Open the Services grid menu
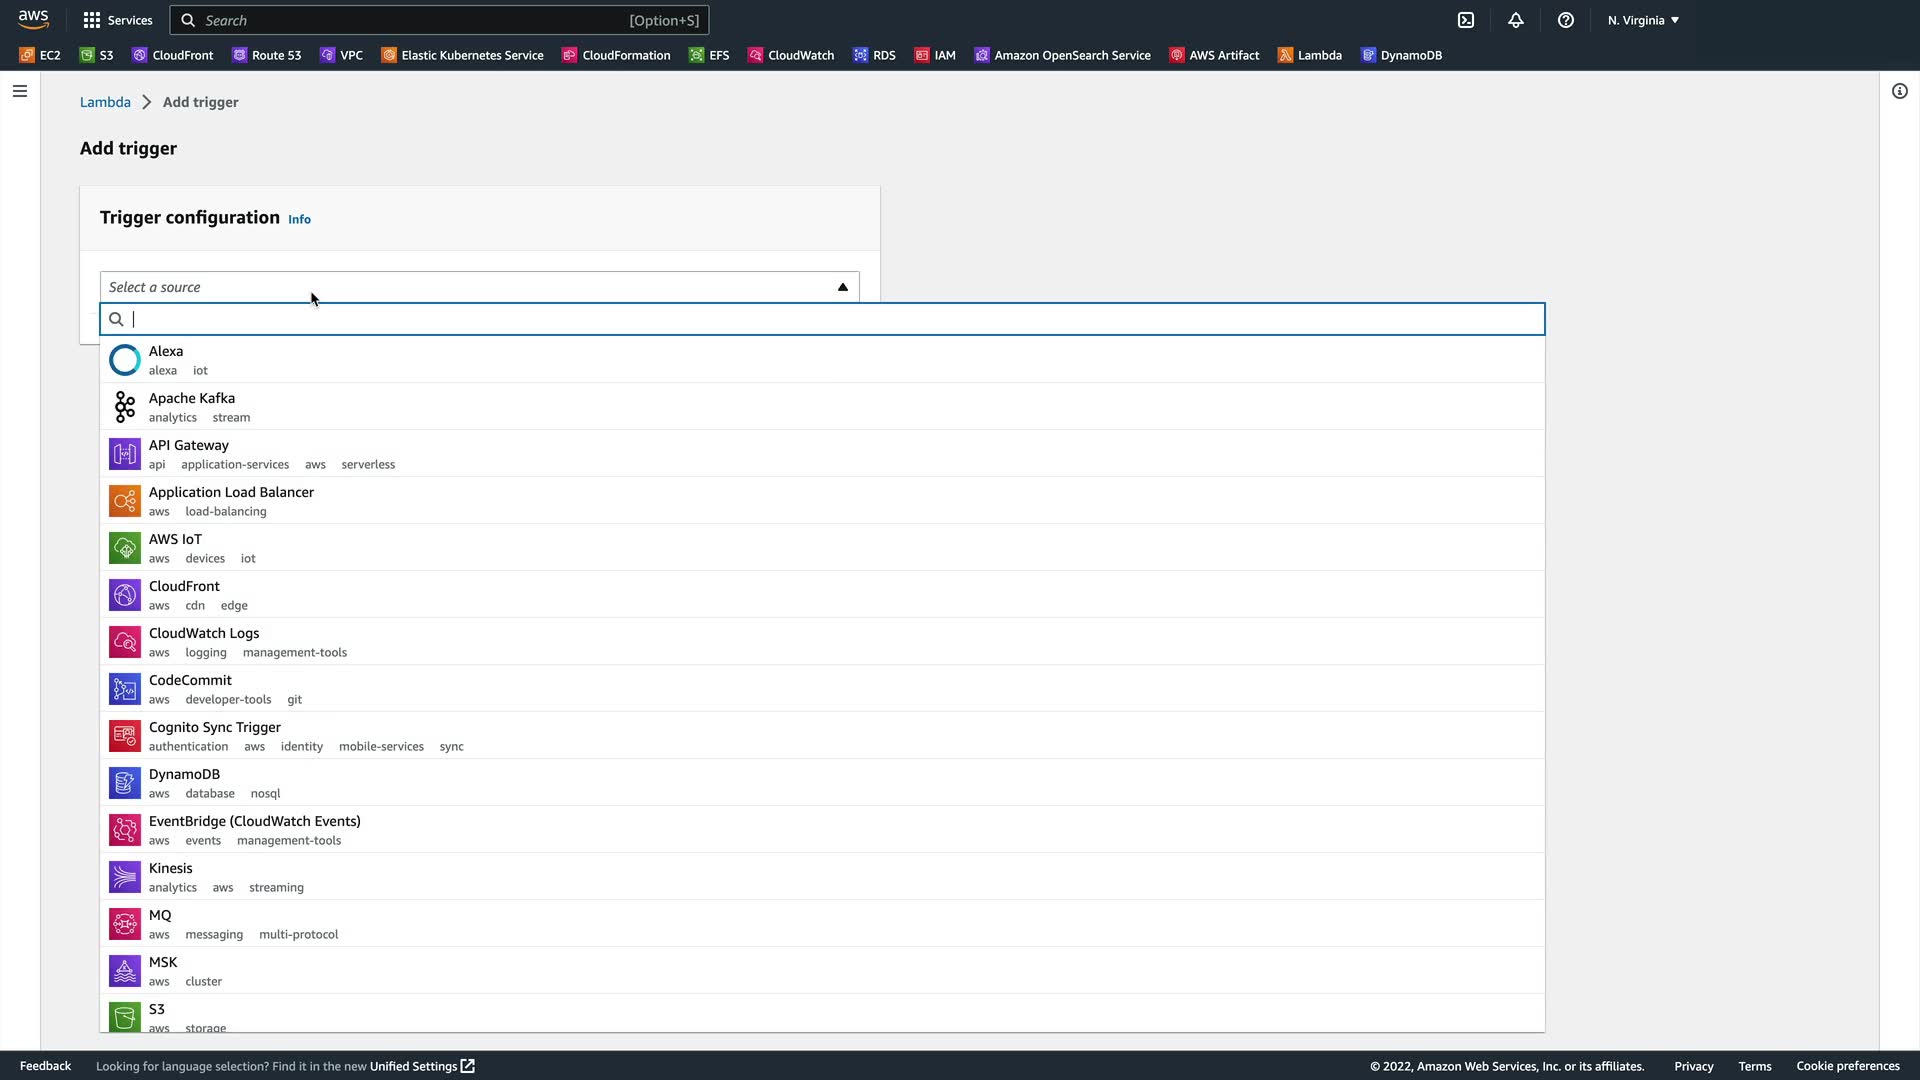The image size is (1920, 1080). pyautogui.click(x=118, y=20)
